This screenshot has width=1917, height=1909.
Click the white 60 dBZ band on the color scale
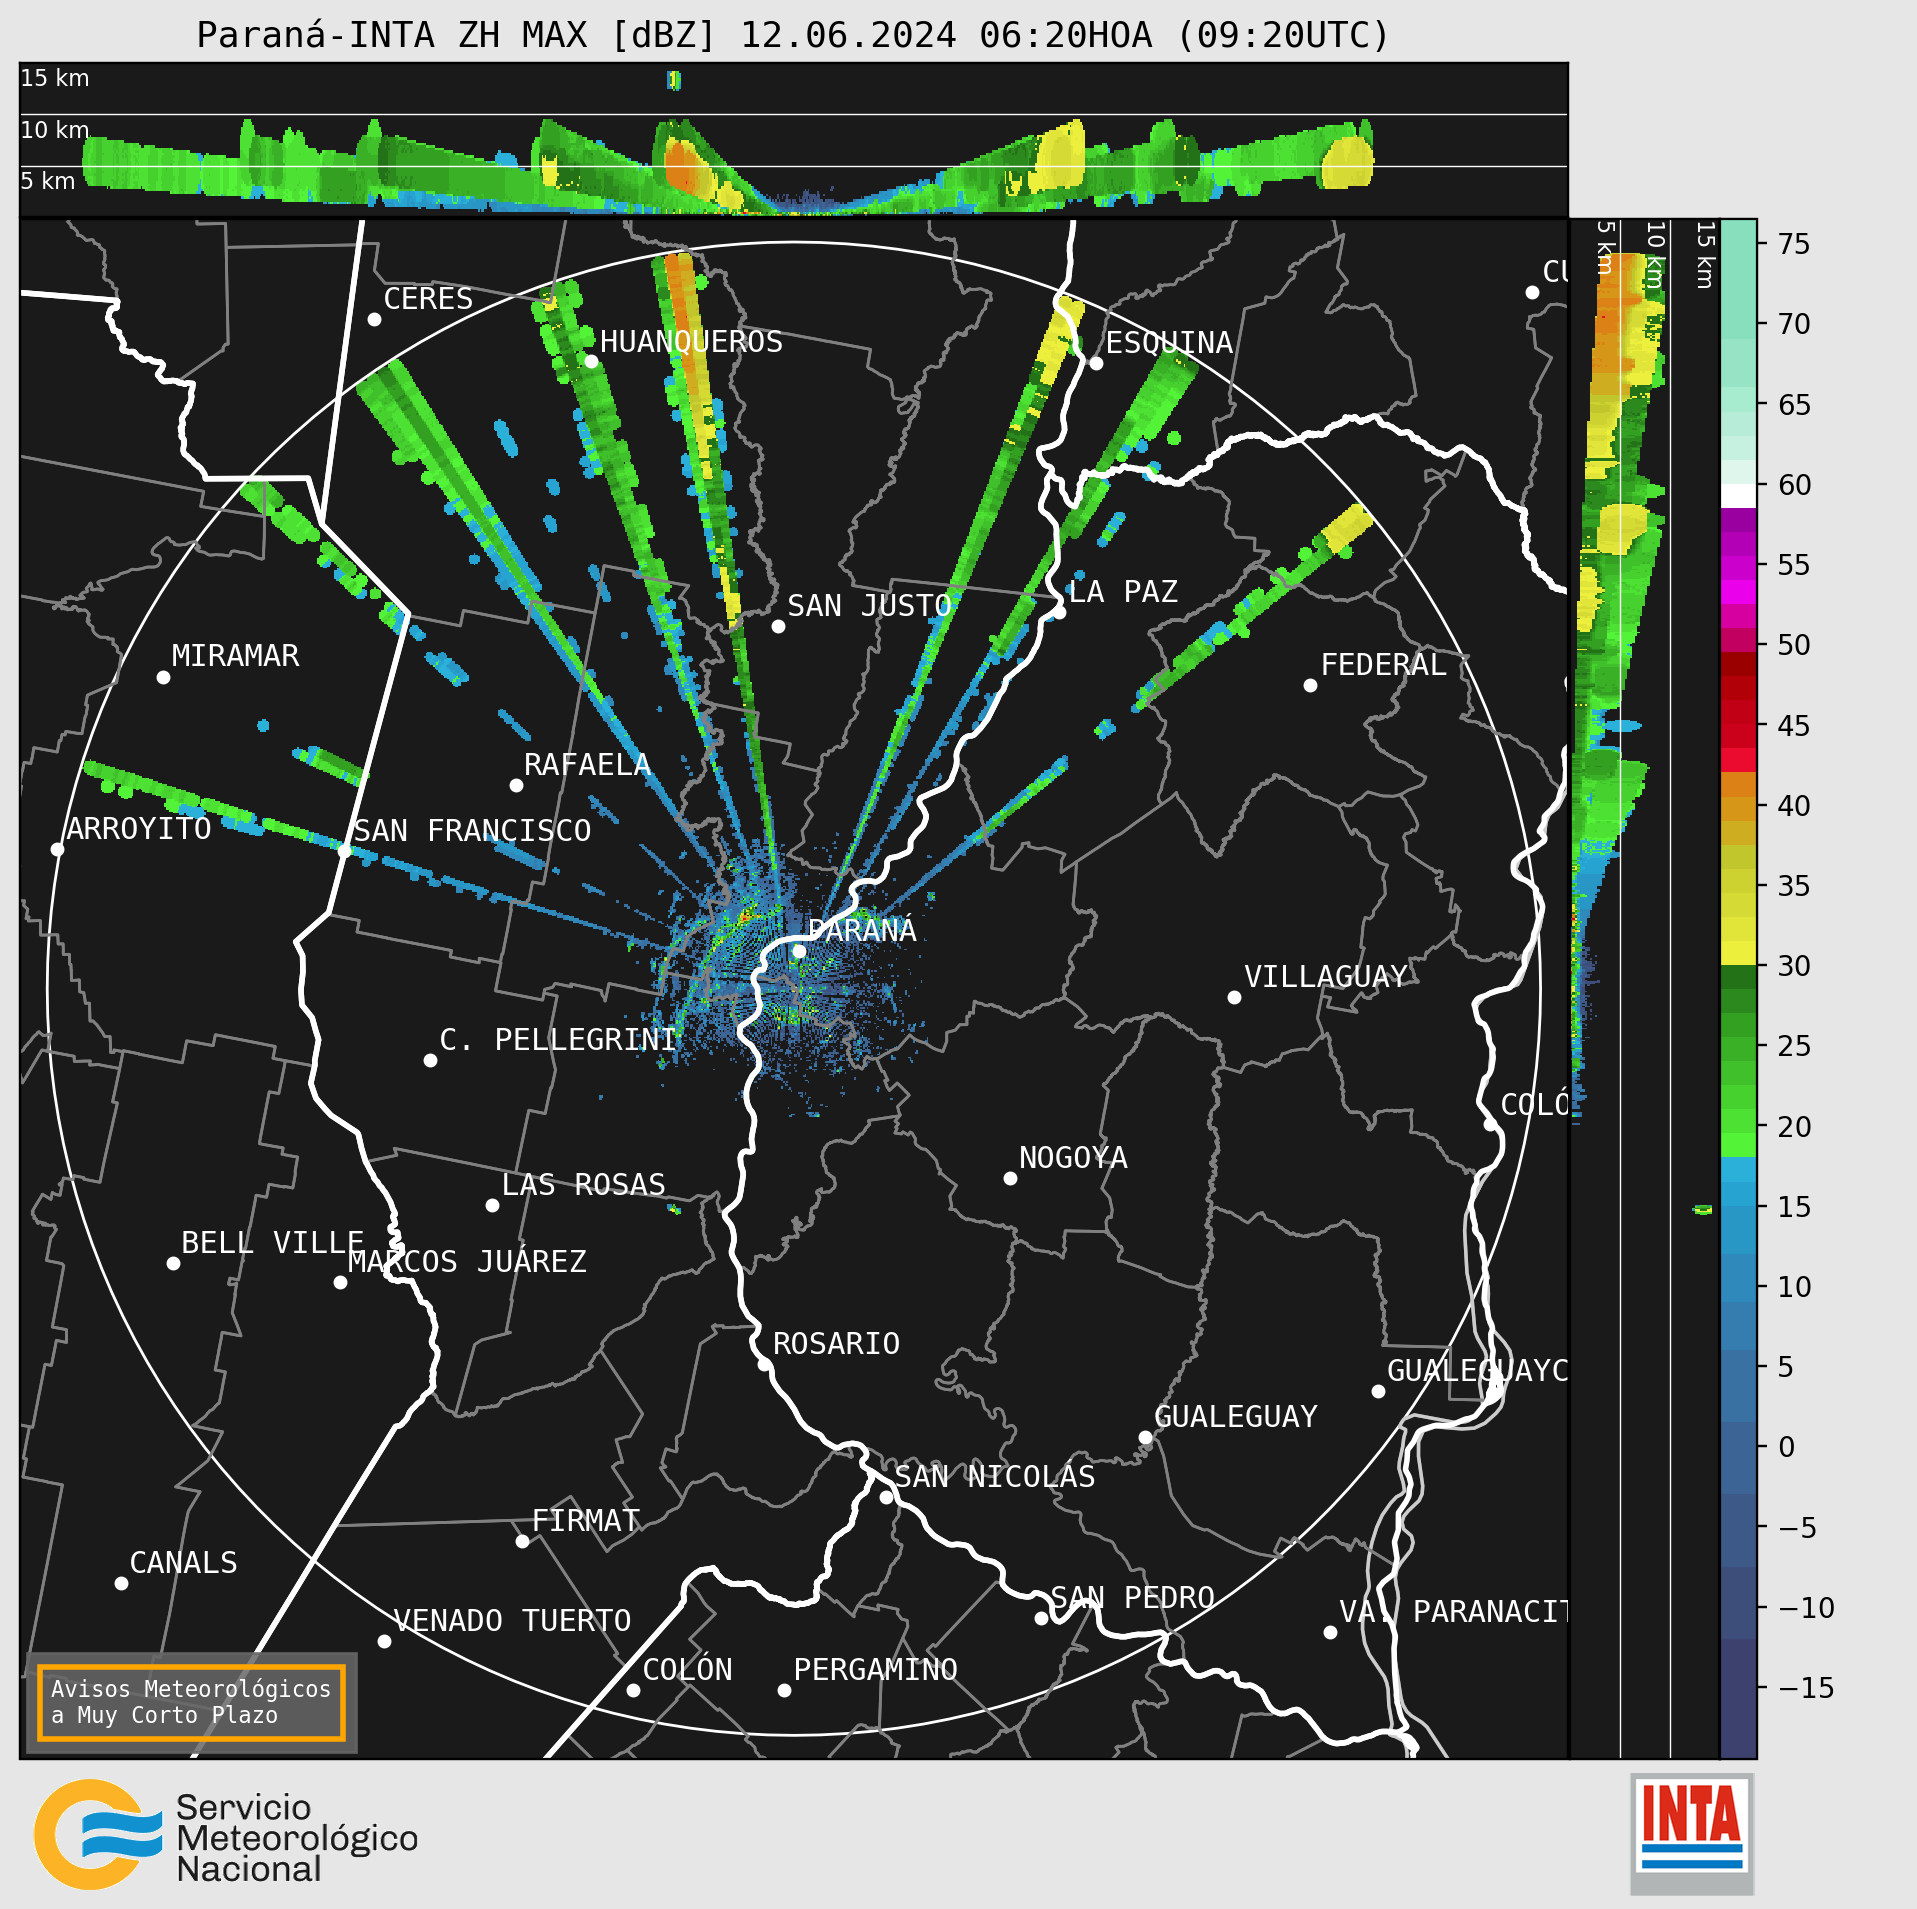point(1738,496)
